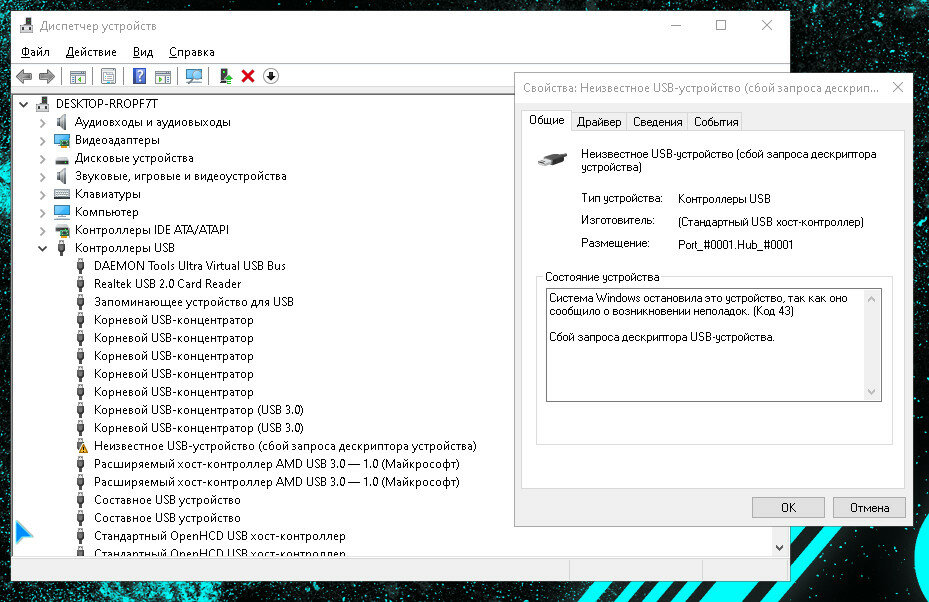Click the device tree scroll-down arrow
929x602 pixels.
779,548
